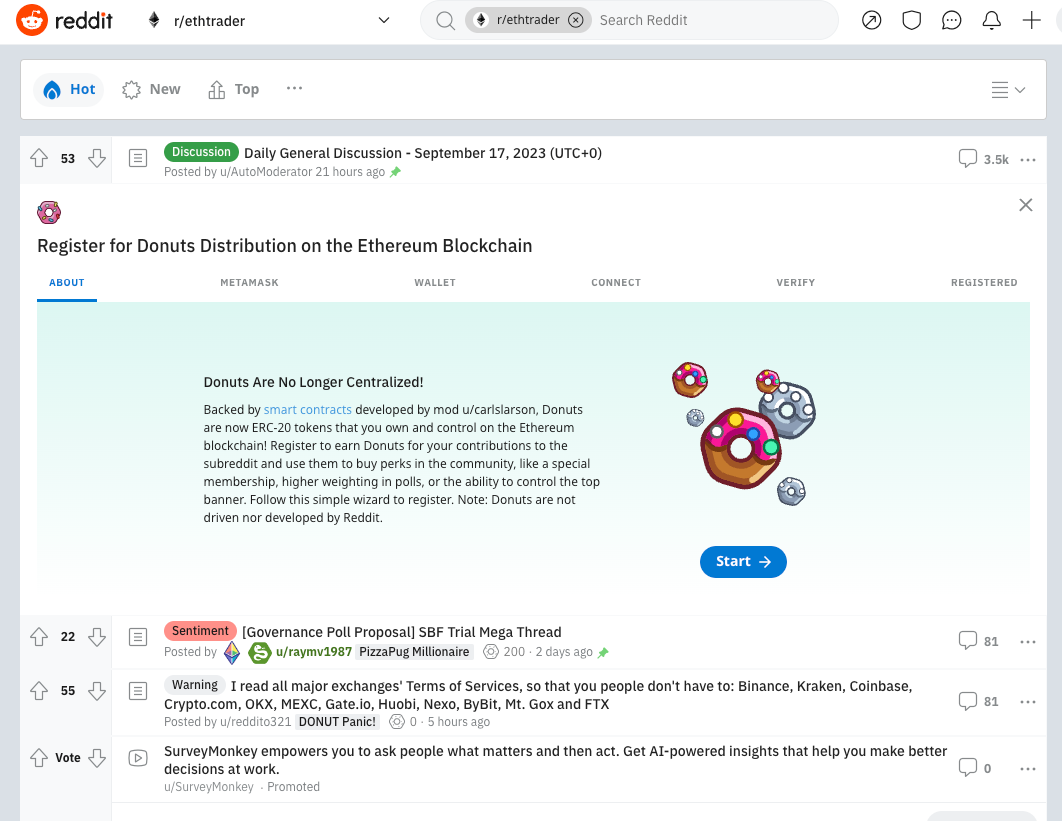Sort posts by New
This screenshot has height=821, width=1062.
(151, 89)
